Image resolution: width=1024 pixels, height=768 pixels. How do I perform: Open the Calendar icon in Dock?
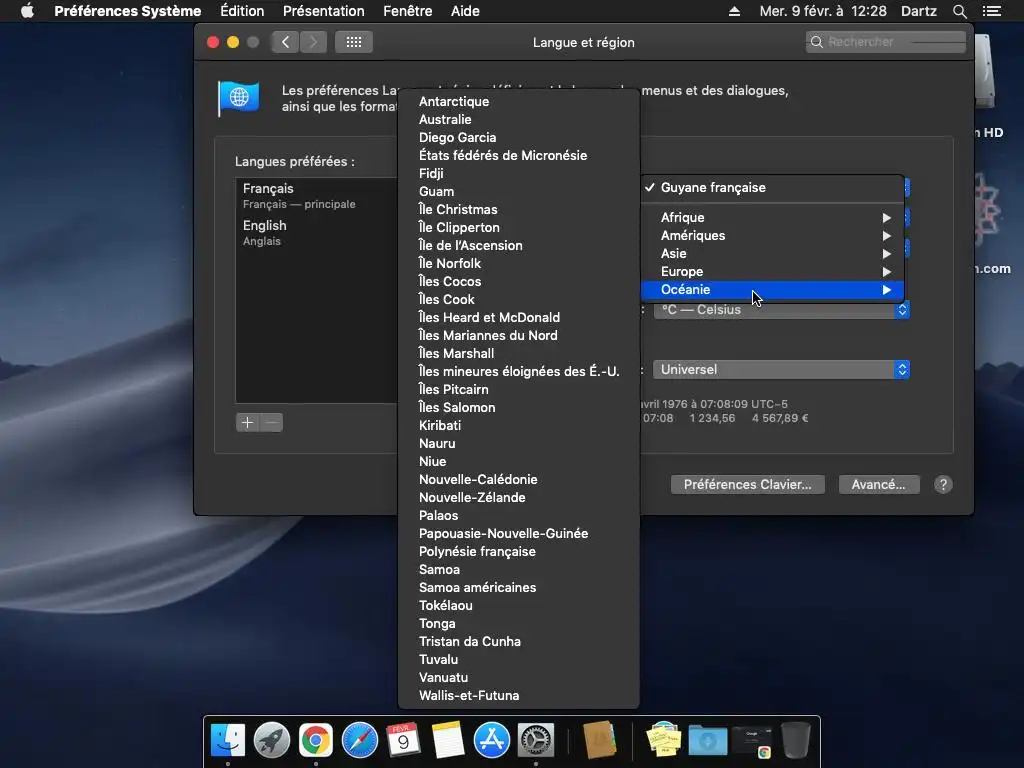coord(404,740)
